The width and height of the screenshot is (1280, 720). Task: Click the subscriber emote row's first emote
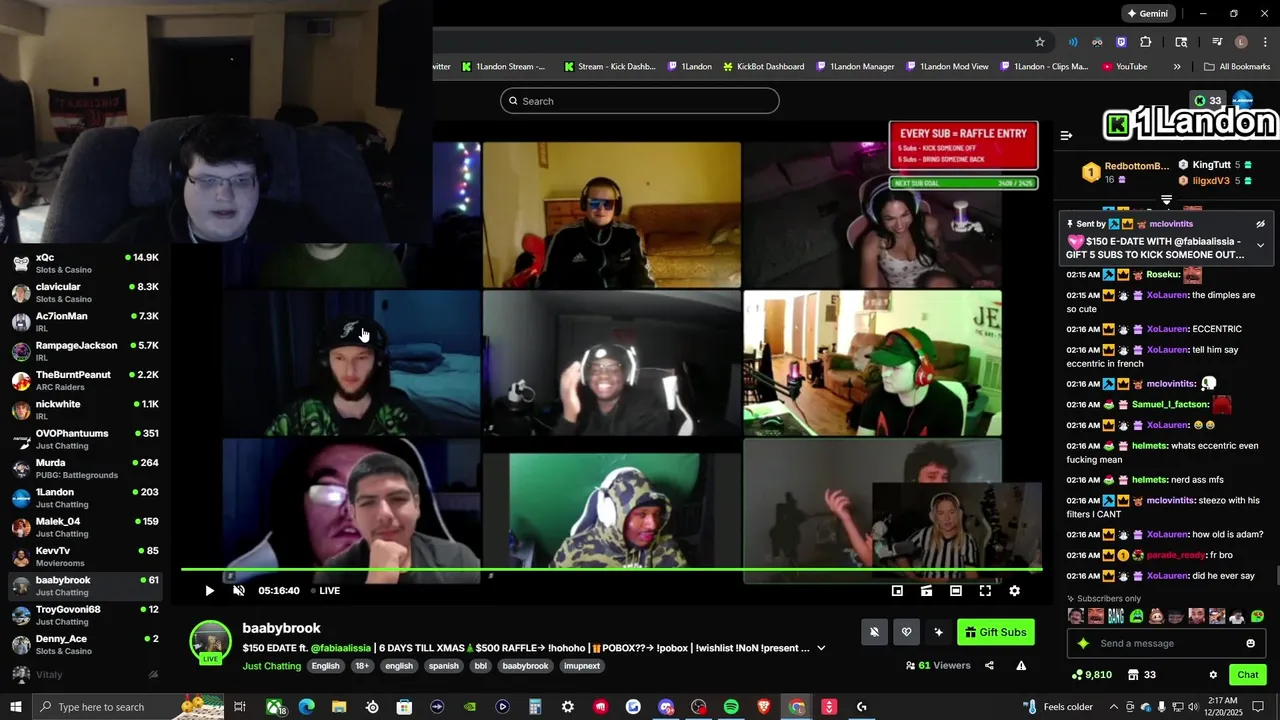click(1076, 617)
